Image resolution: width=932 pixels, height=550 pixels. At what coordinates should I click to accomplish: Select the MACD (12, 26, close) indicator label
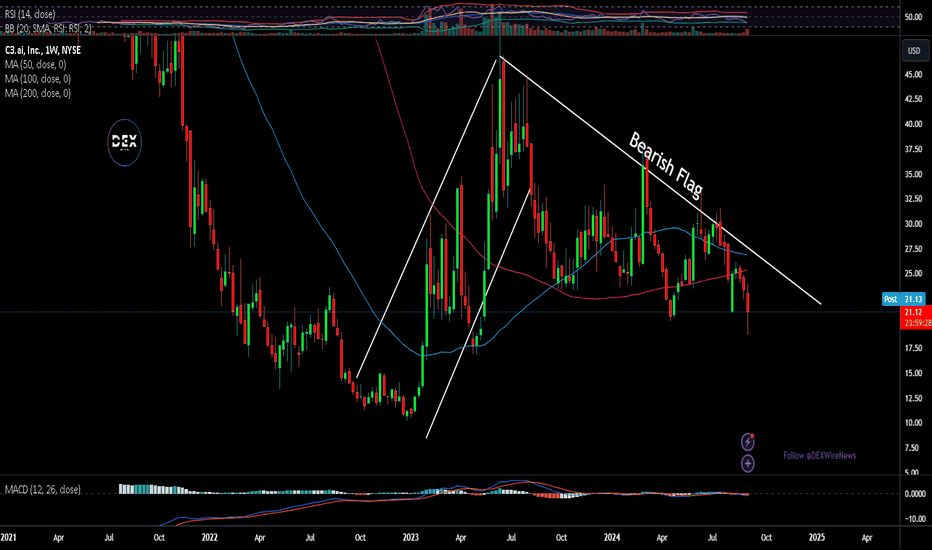(43, 489)
